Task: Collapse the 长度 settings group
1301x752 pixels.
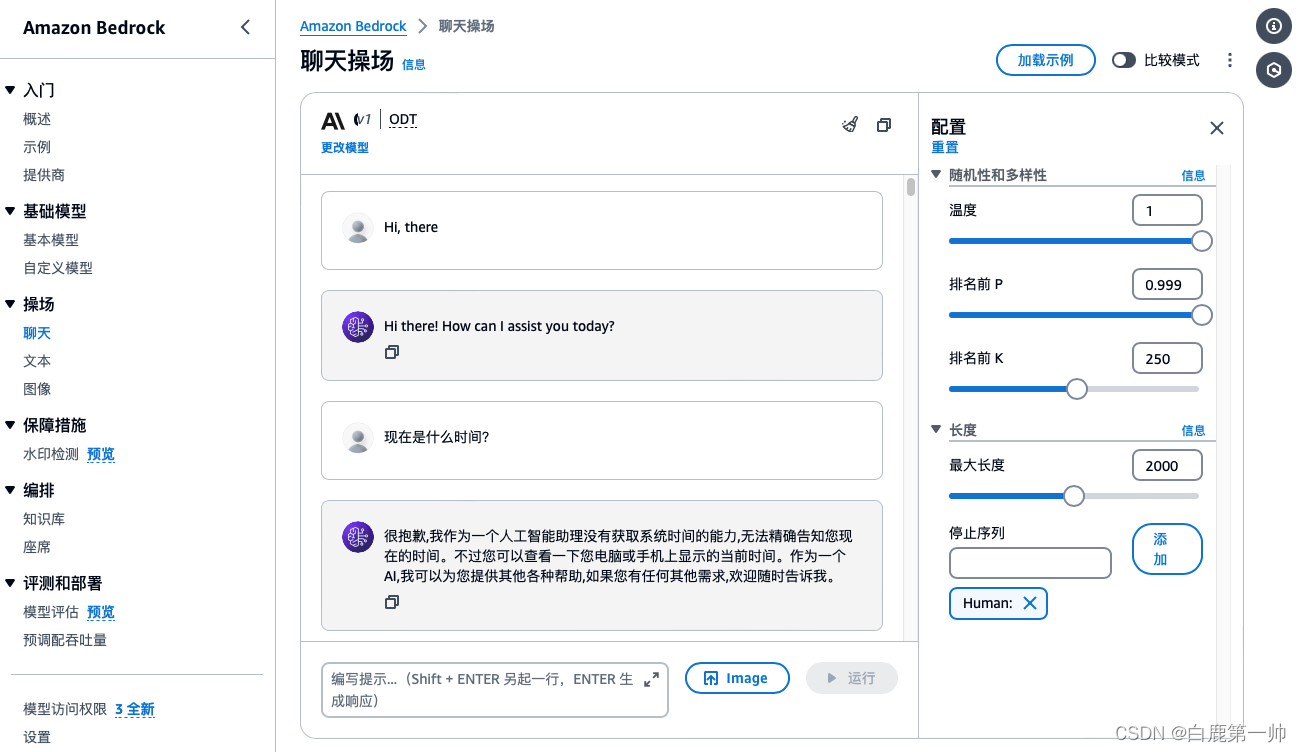Action: 937,430
